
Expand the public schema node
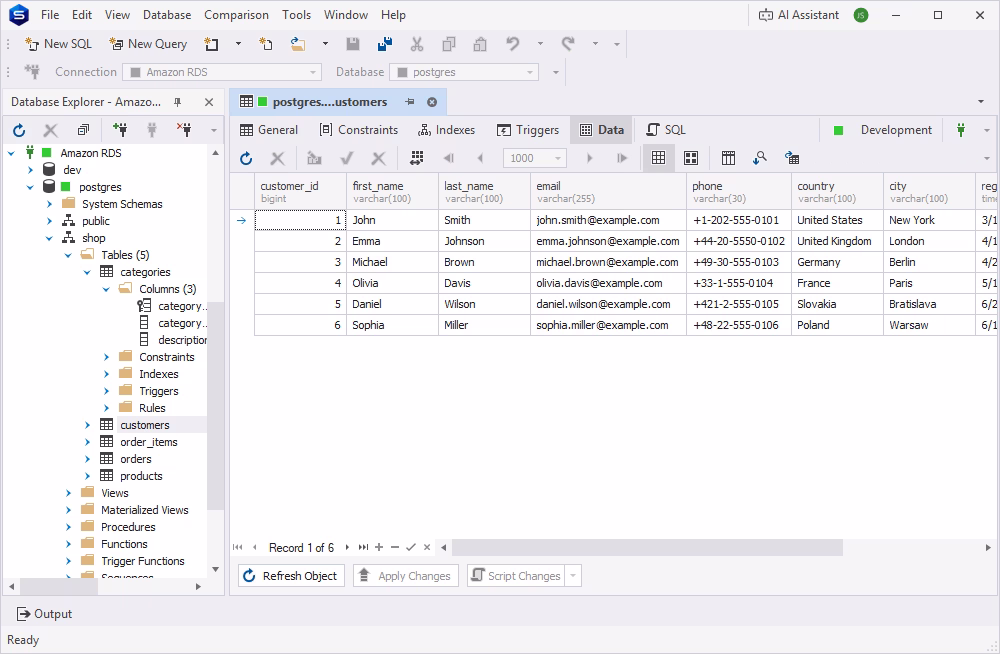pyautogui.click(x=50, y=221)
